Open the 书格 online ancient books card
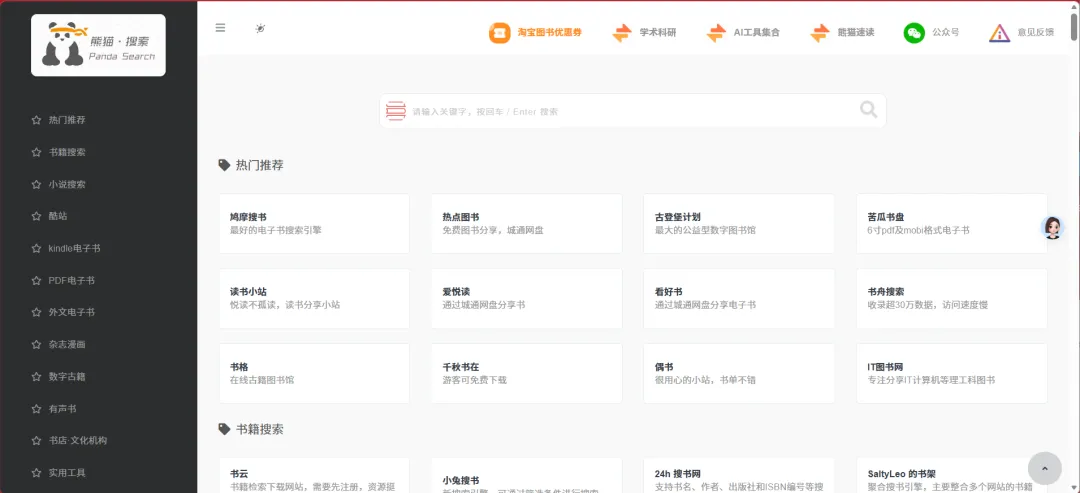This screenshot has height=493, width=1080. (314, 373)
